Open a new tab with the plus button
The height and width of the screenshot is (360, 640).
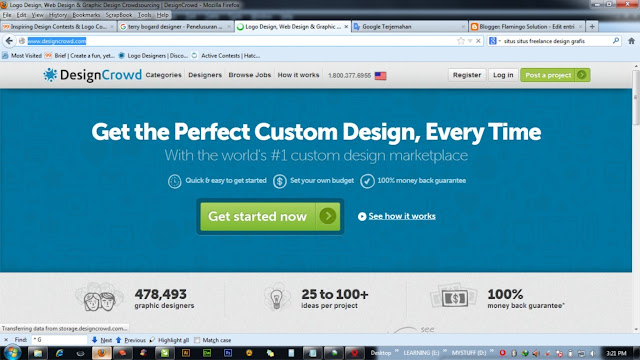[592, 27]
